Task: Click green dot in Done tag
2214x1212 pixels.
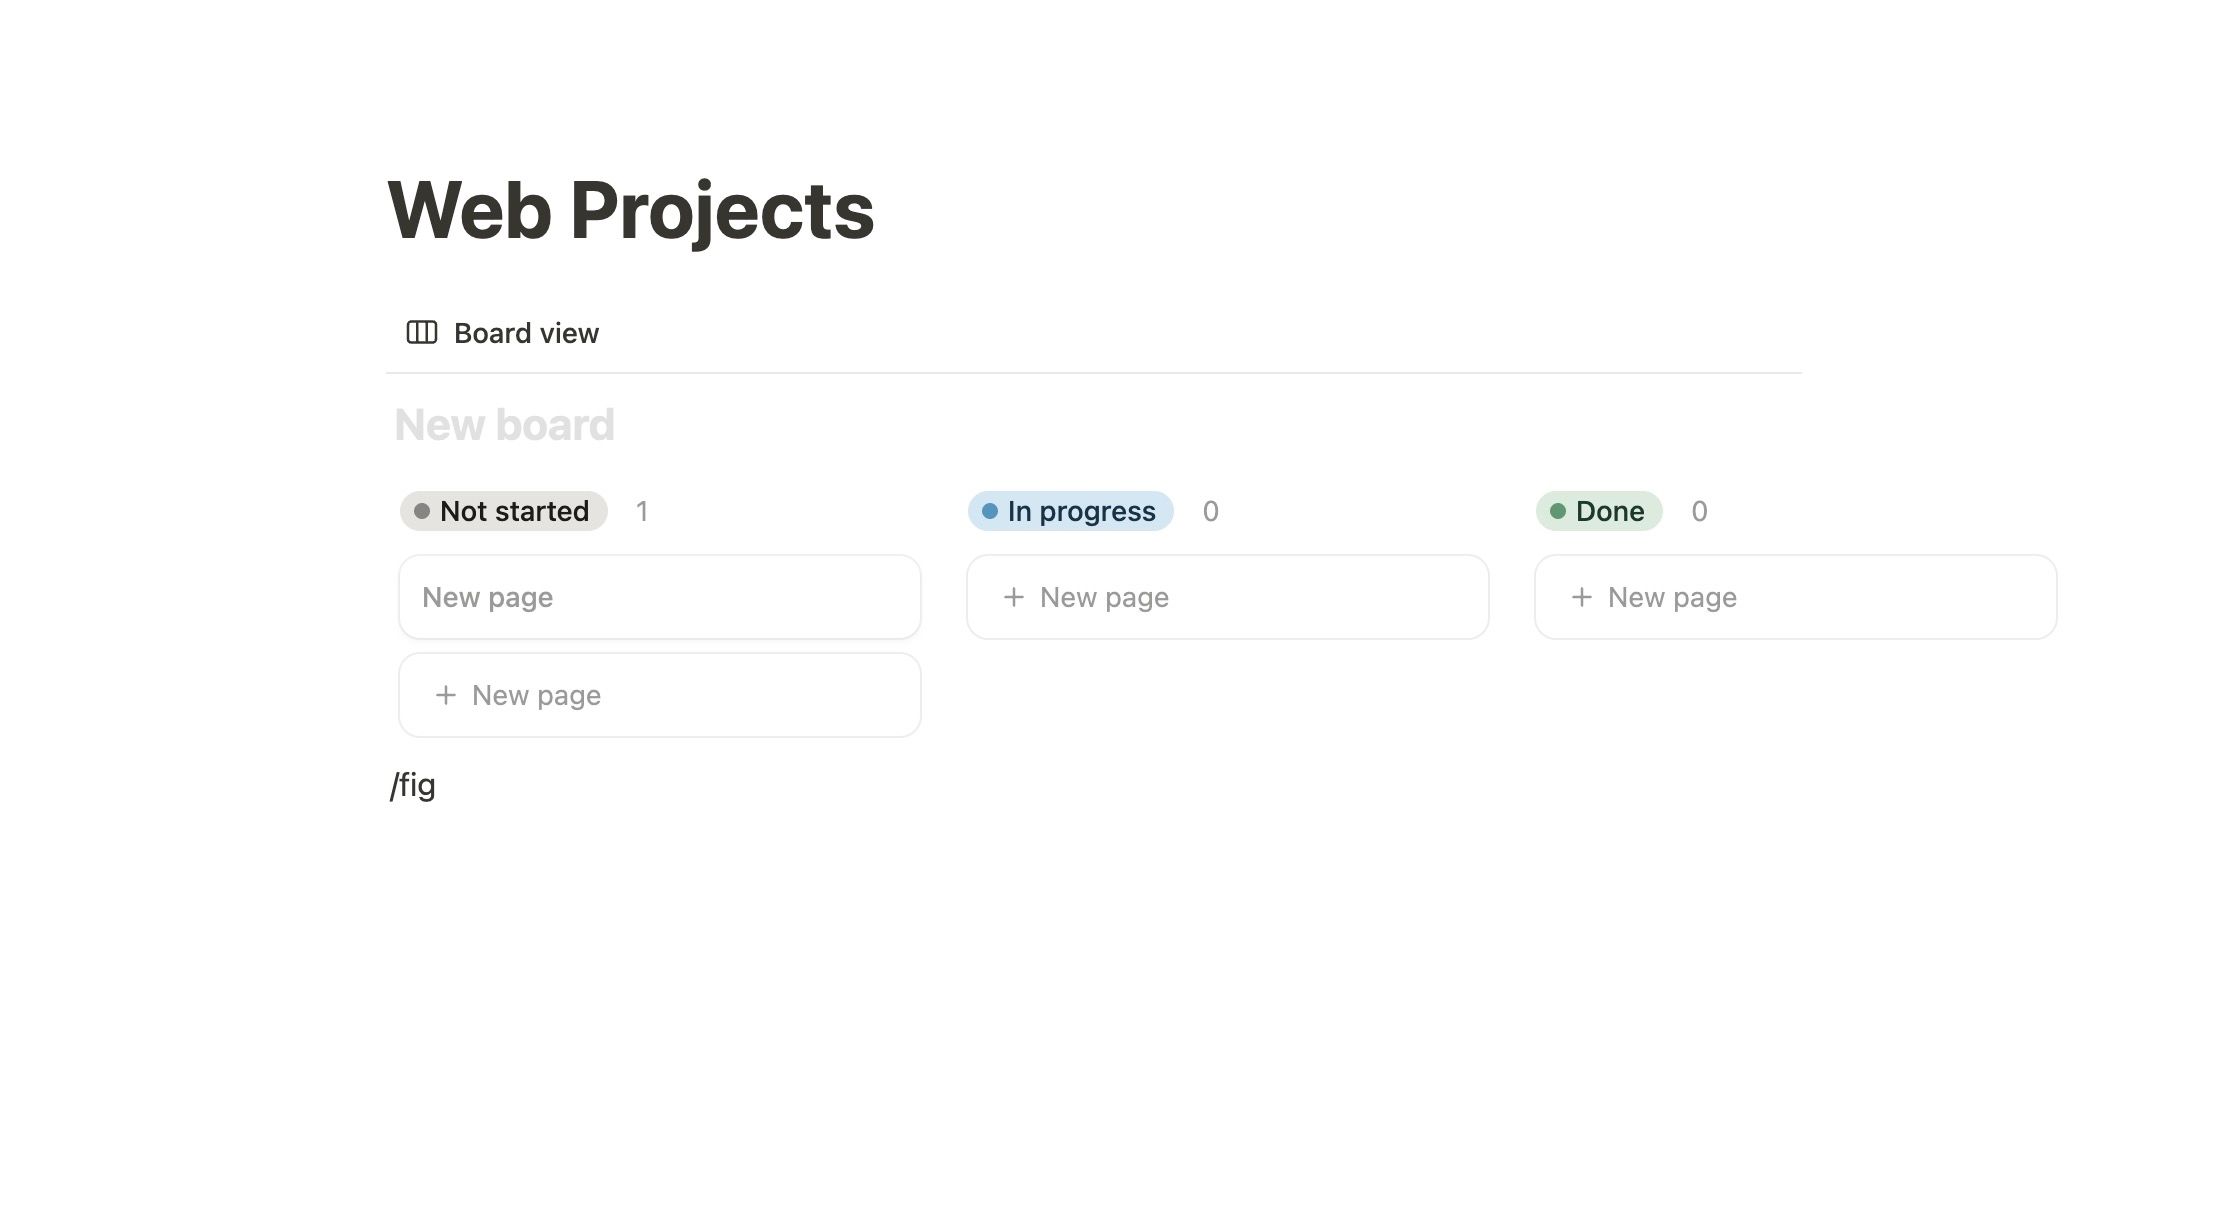Action: click(1557, 511)
